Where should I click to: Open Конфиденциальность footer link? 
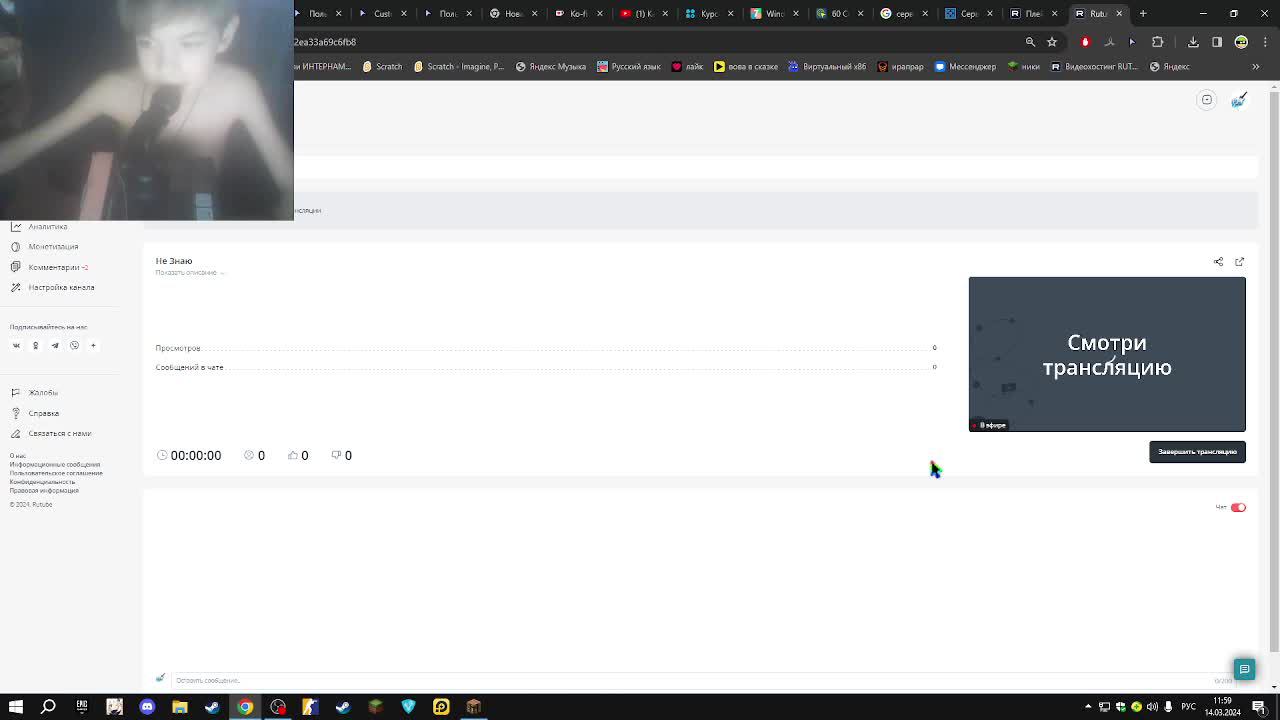(x=42, y=482)
